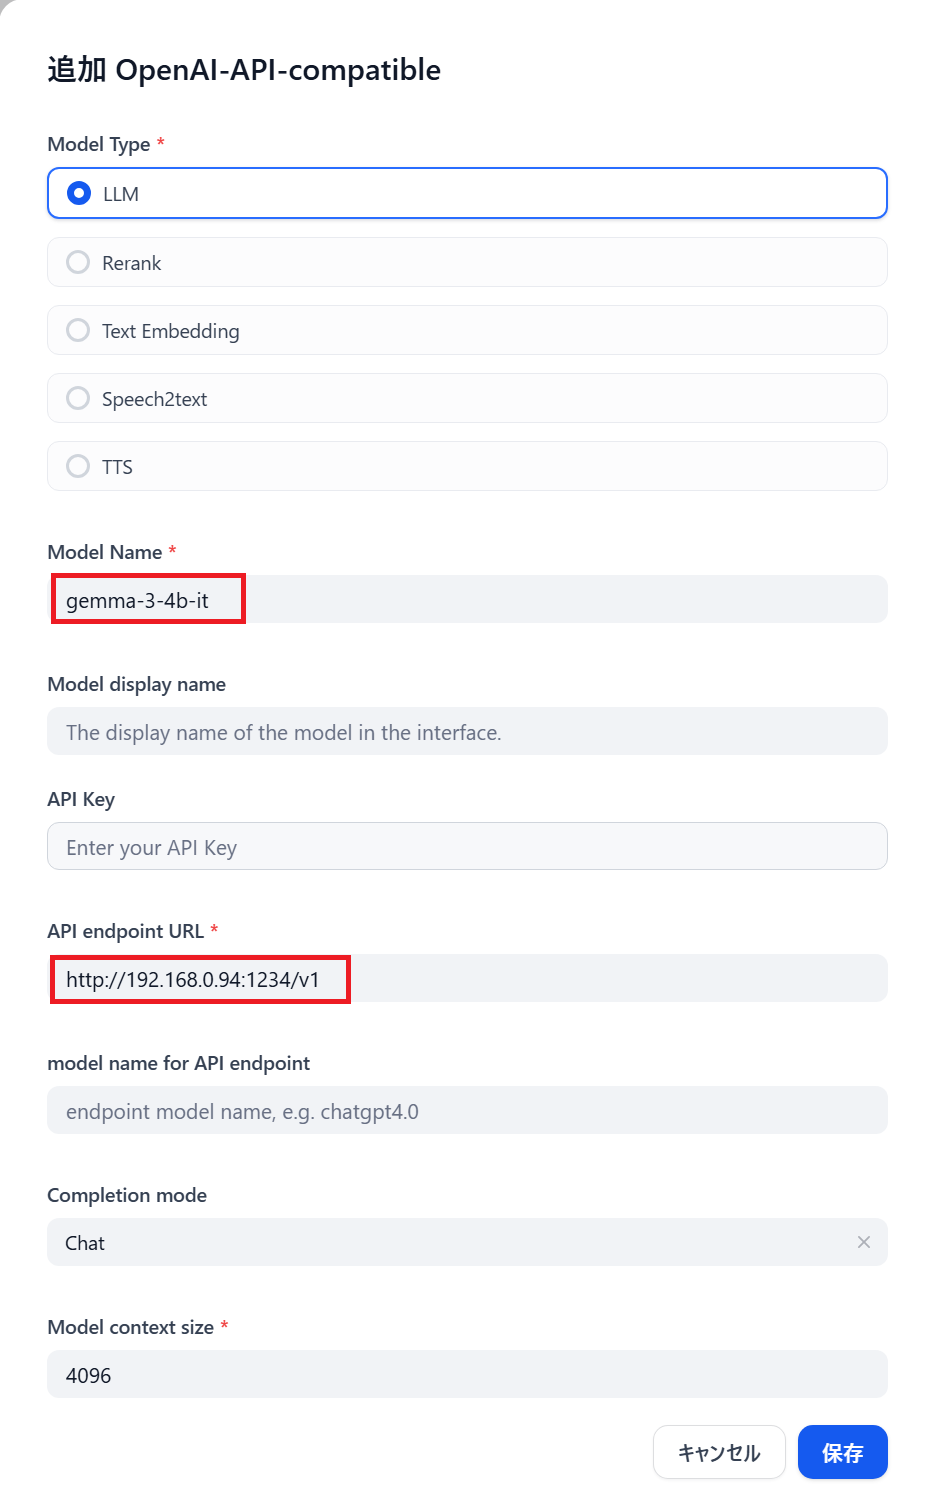Click the API endpoint URL label

point(126,931)
